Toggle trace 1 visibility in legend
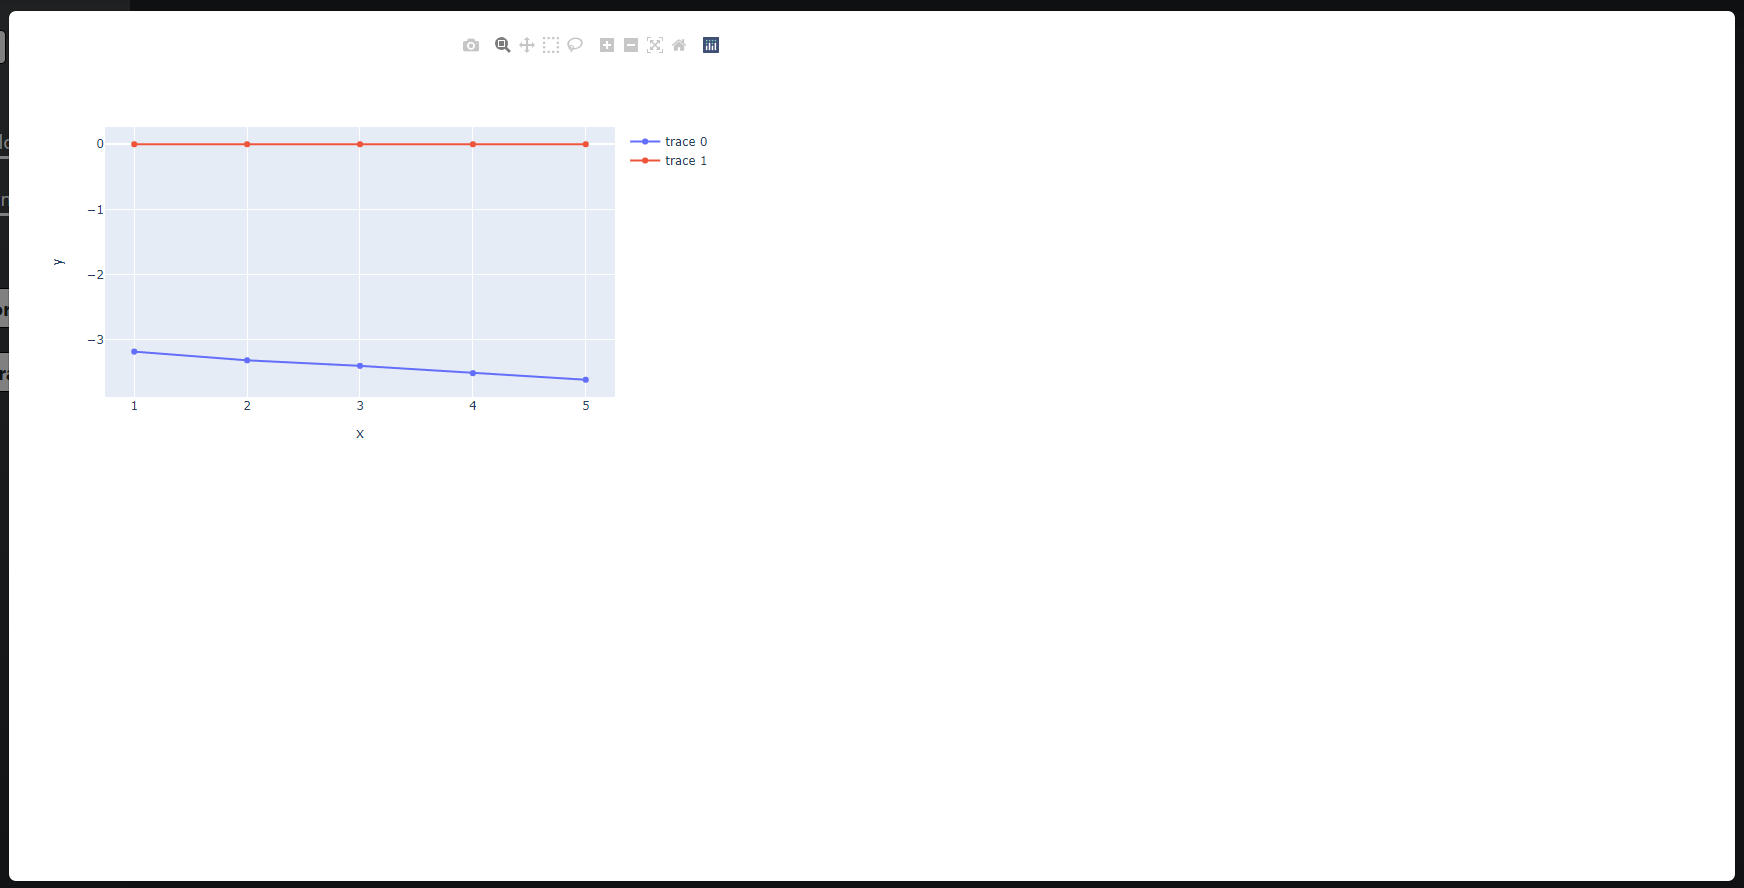This screenshot has height=888, width=1744. click(669, 161)
